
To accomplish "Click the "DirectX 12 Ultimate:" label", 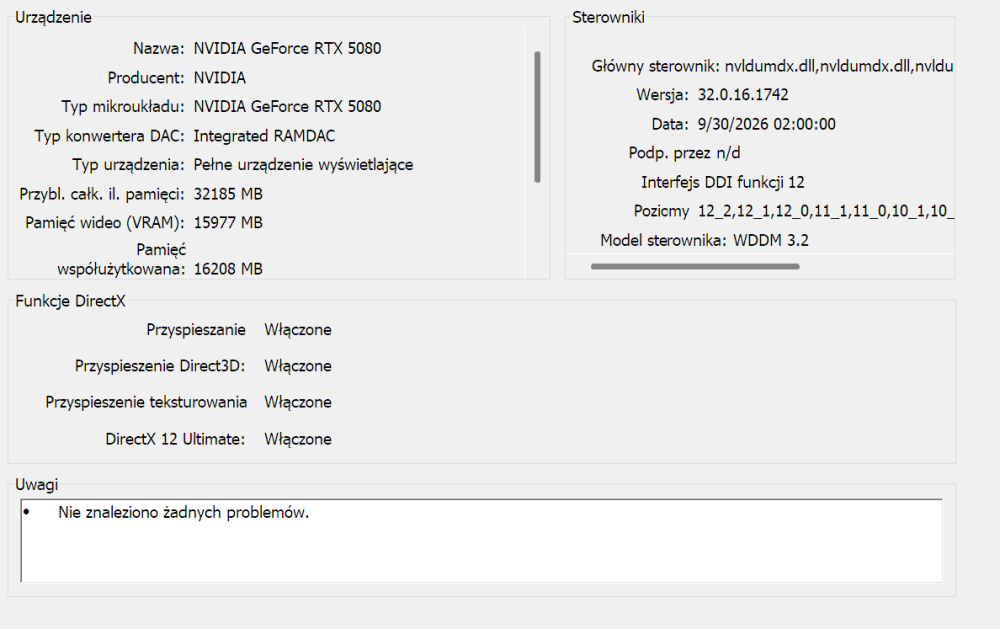I will 175,440.
